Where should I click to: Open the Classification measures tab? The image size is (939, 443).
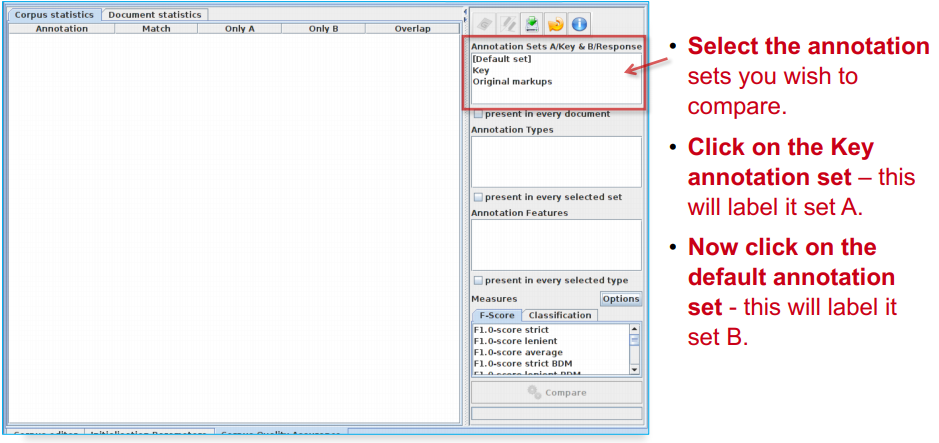point(560,315)
